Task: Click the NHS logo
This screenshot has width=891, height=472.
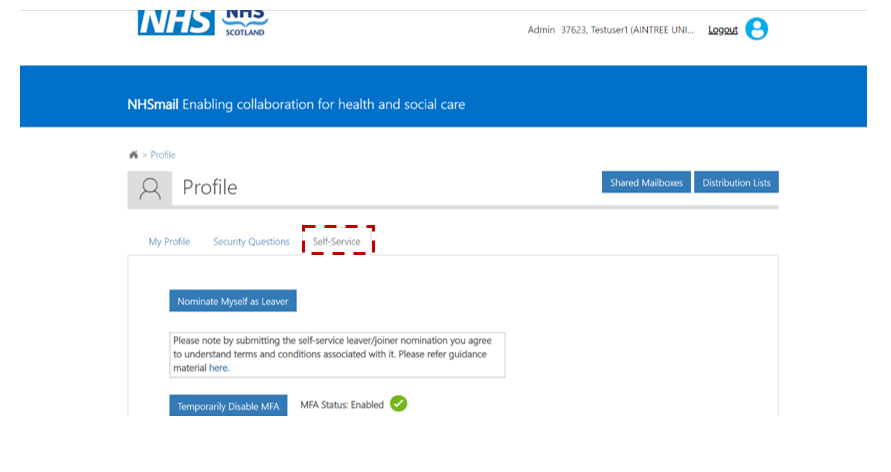Action: (176, 23)
